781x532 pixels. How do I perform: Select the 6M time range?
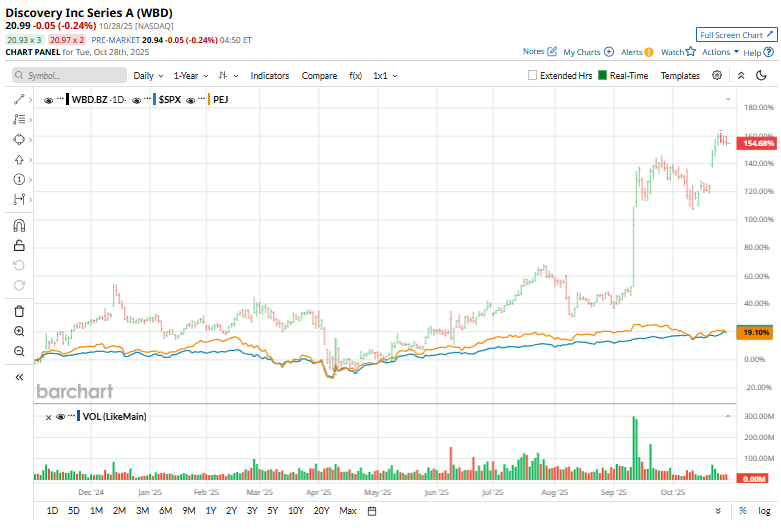[165, 511]
